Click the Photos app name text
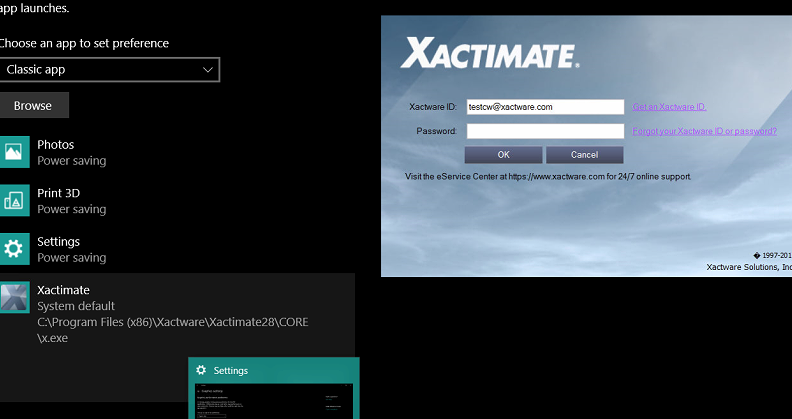Viewport: 792px width, 419px height. [56, 145]
